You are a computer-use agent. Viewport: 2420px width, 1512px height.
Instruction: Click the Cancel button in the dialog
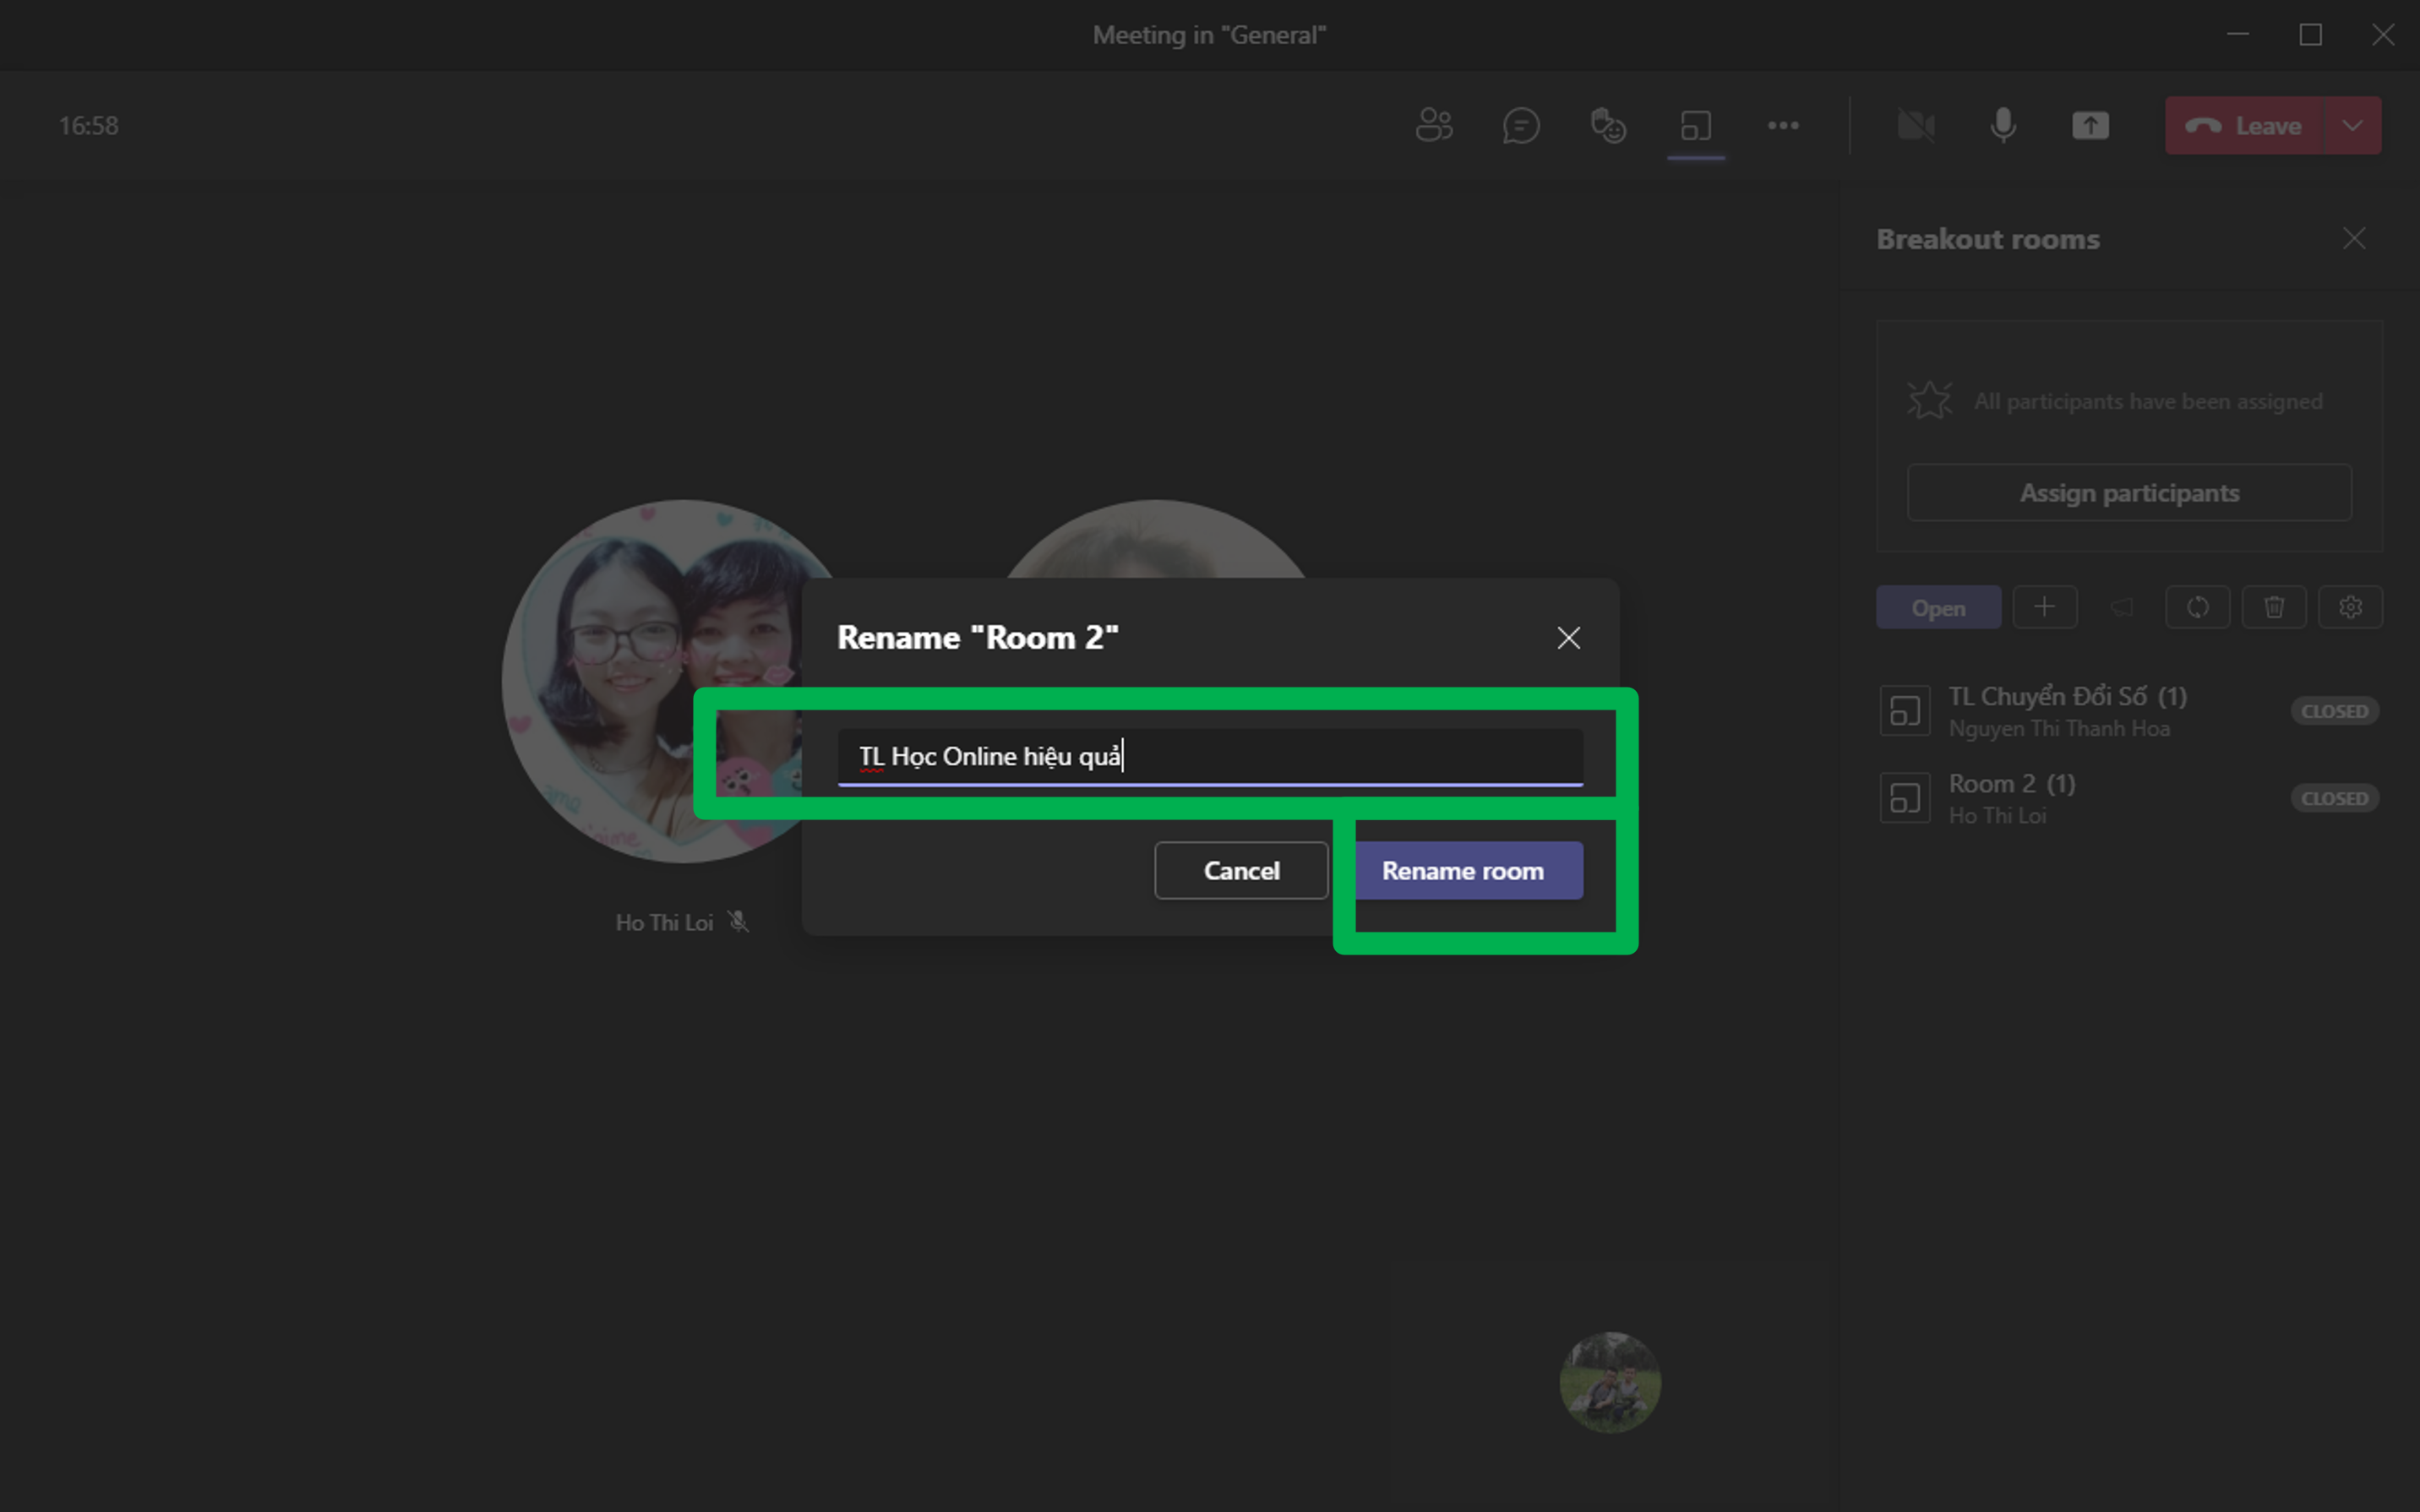click(x=1241, y=870)
